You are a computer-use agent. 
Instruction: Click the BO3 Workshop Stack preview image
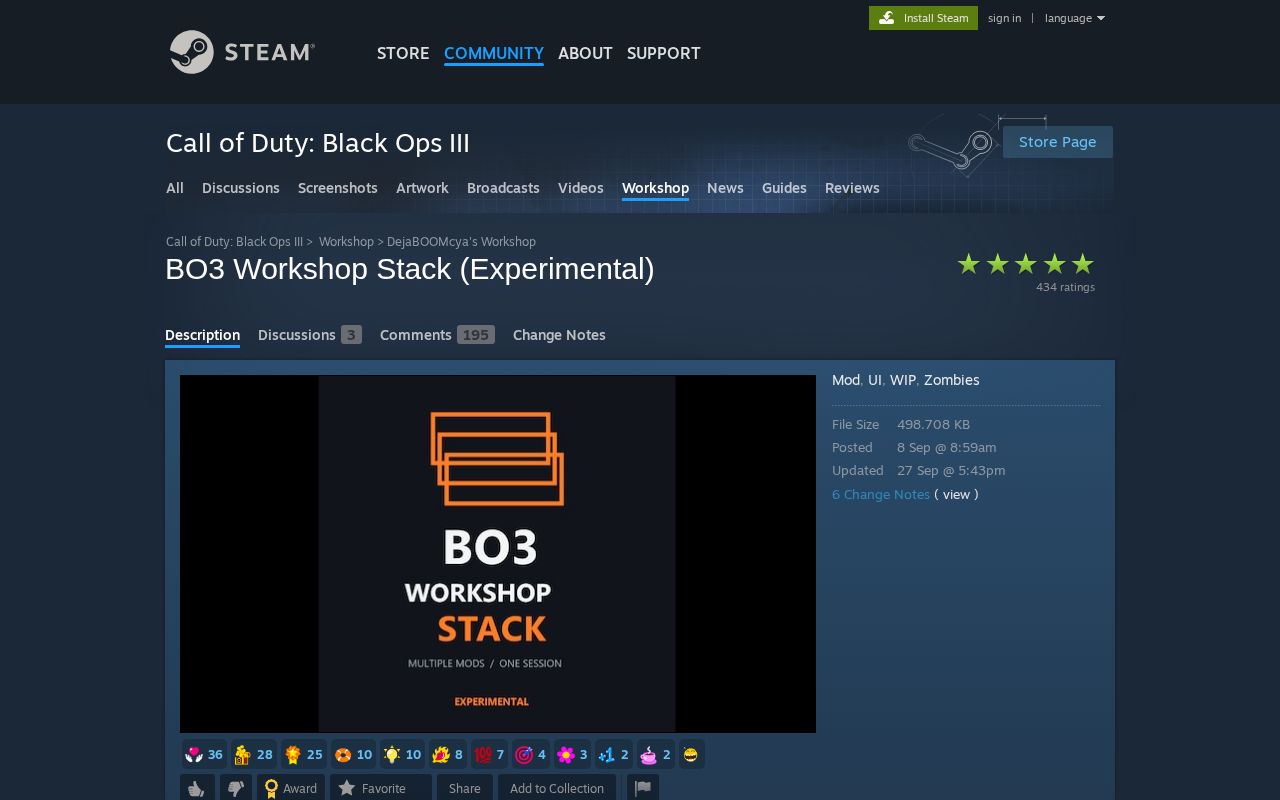498,554
